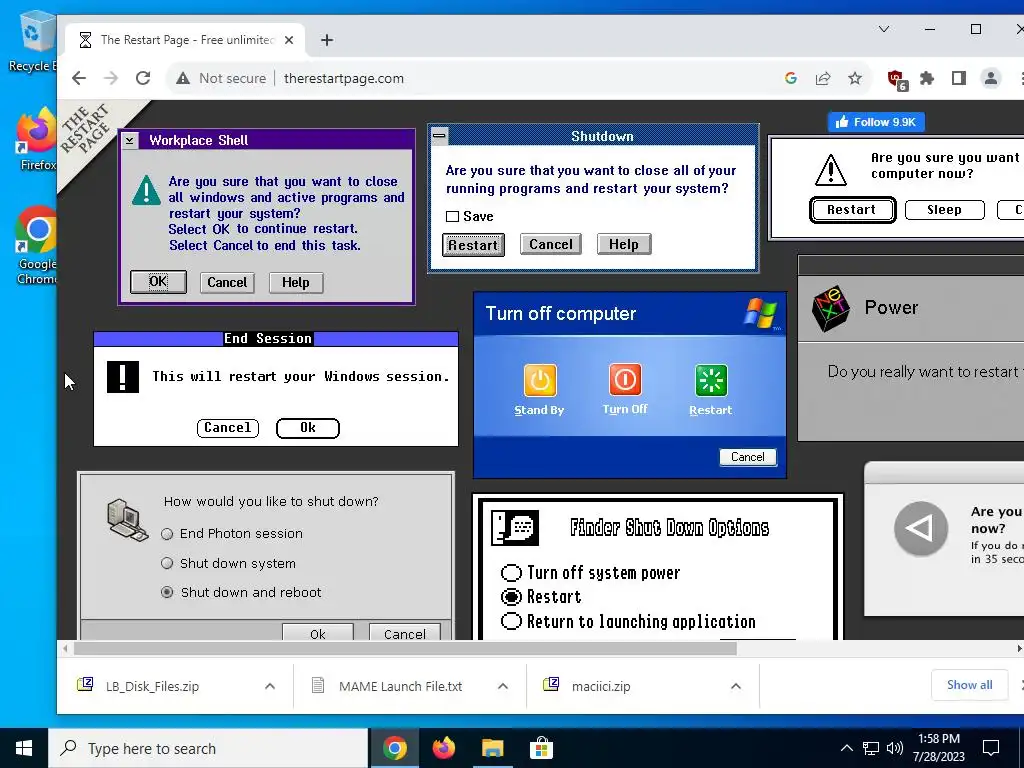This screenshot has width=1024, height=768.
Task: Click Help in Workplace Shell dialog
Action: 296,283
